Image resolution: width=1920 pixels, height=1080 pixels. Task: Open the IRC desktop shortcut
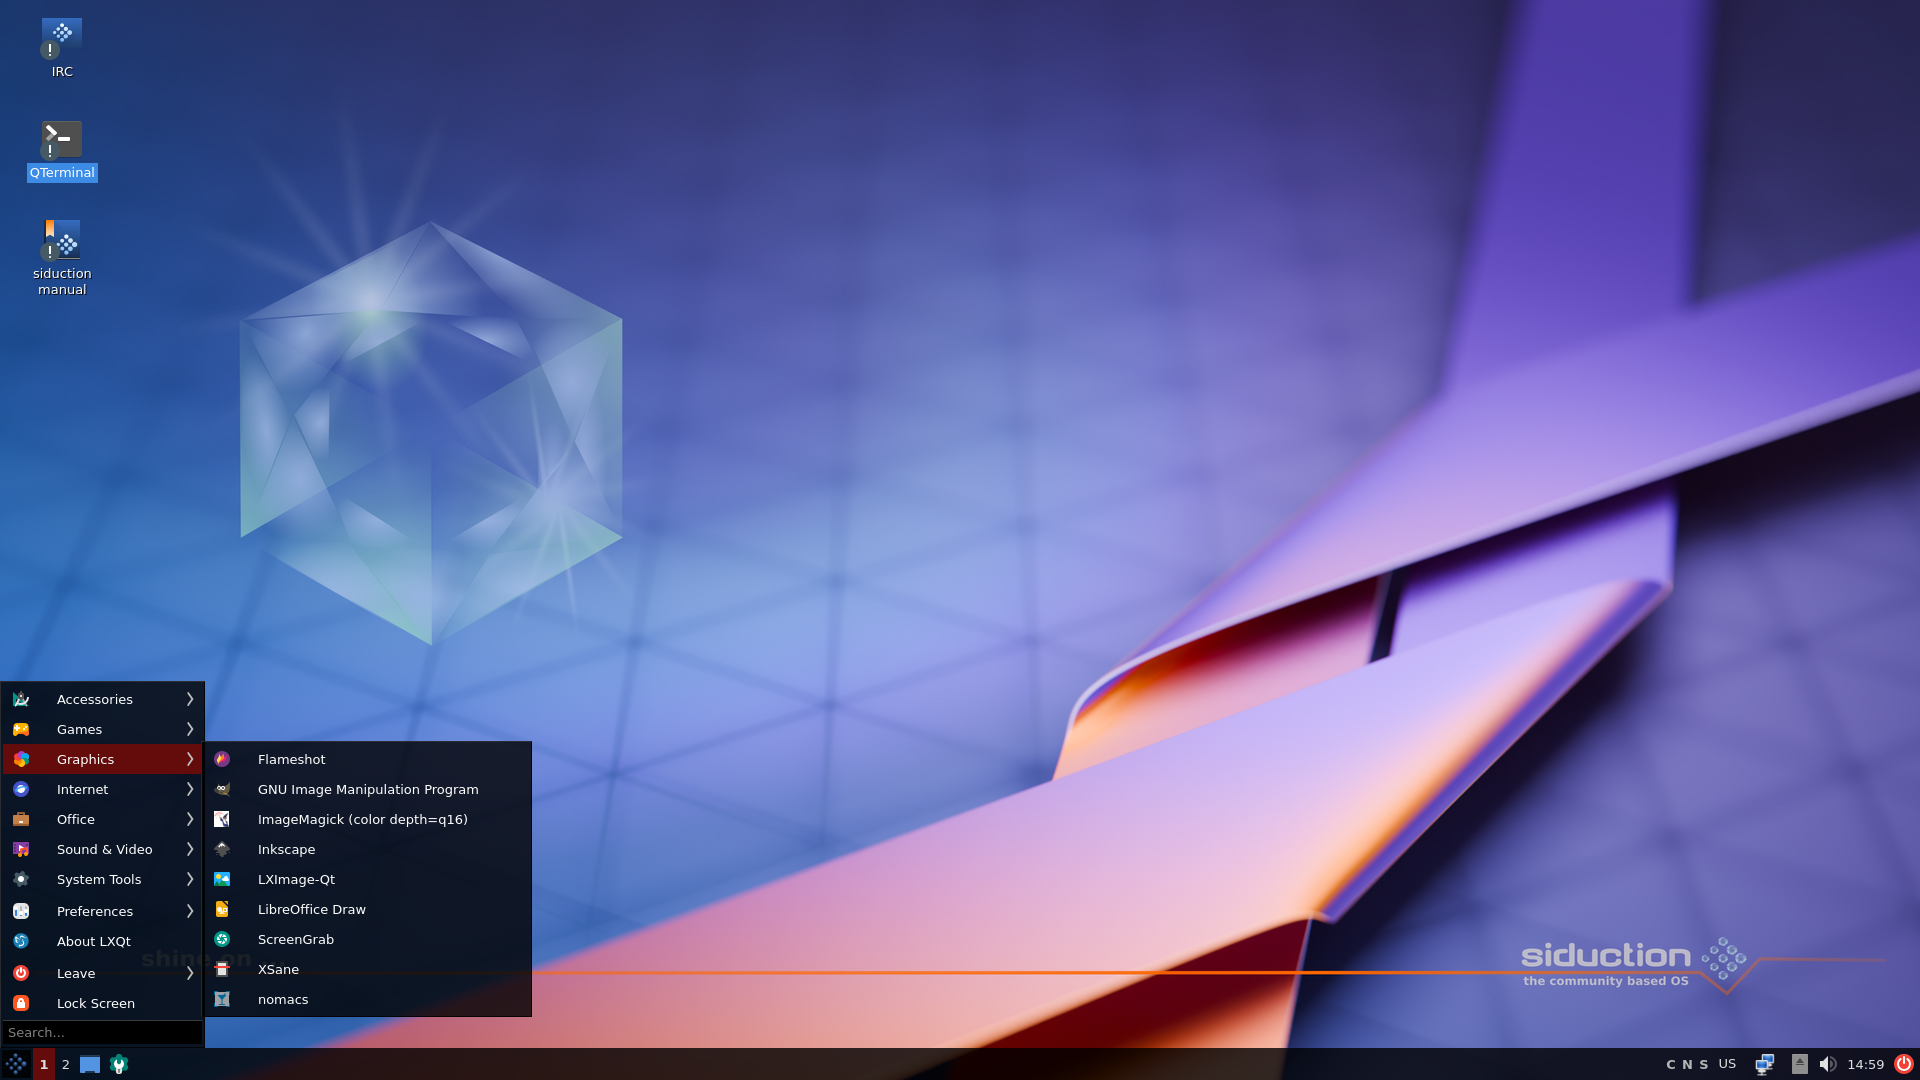click(62, 48)
